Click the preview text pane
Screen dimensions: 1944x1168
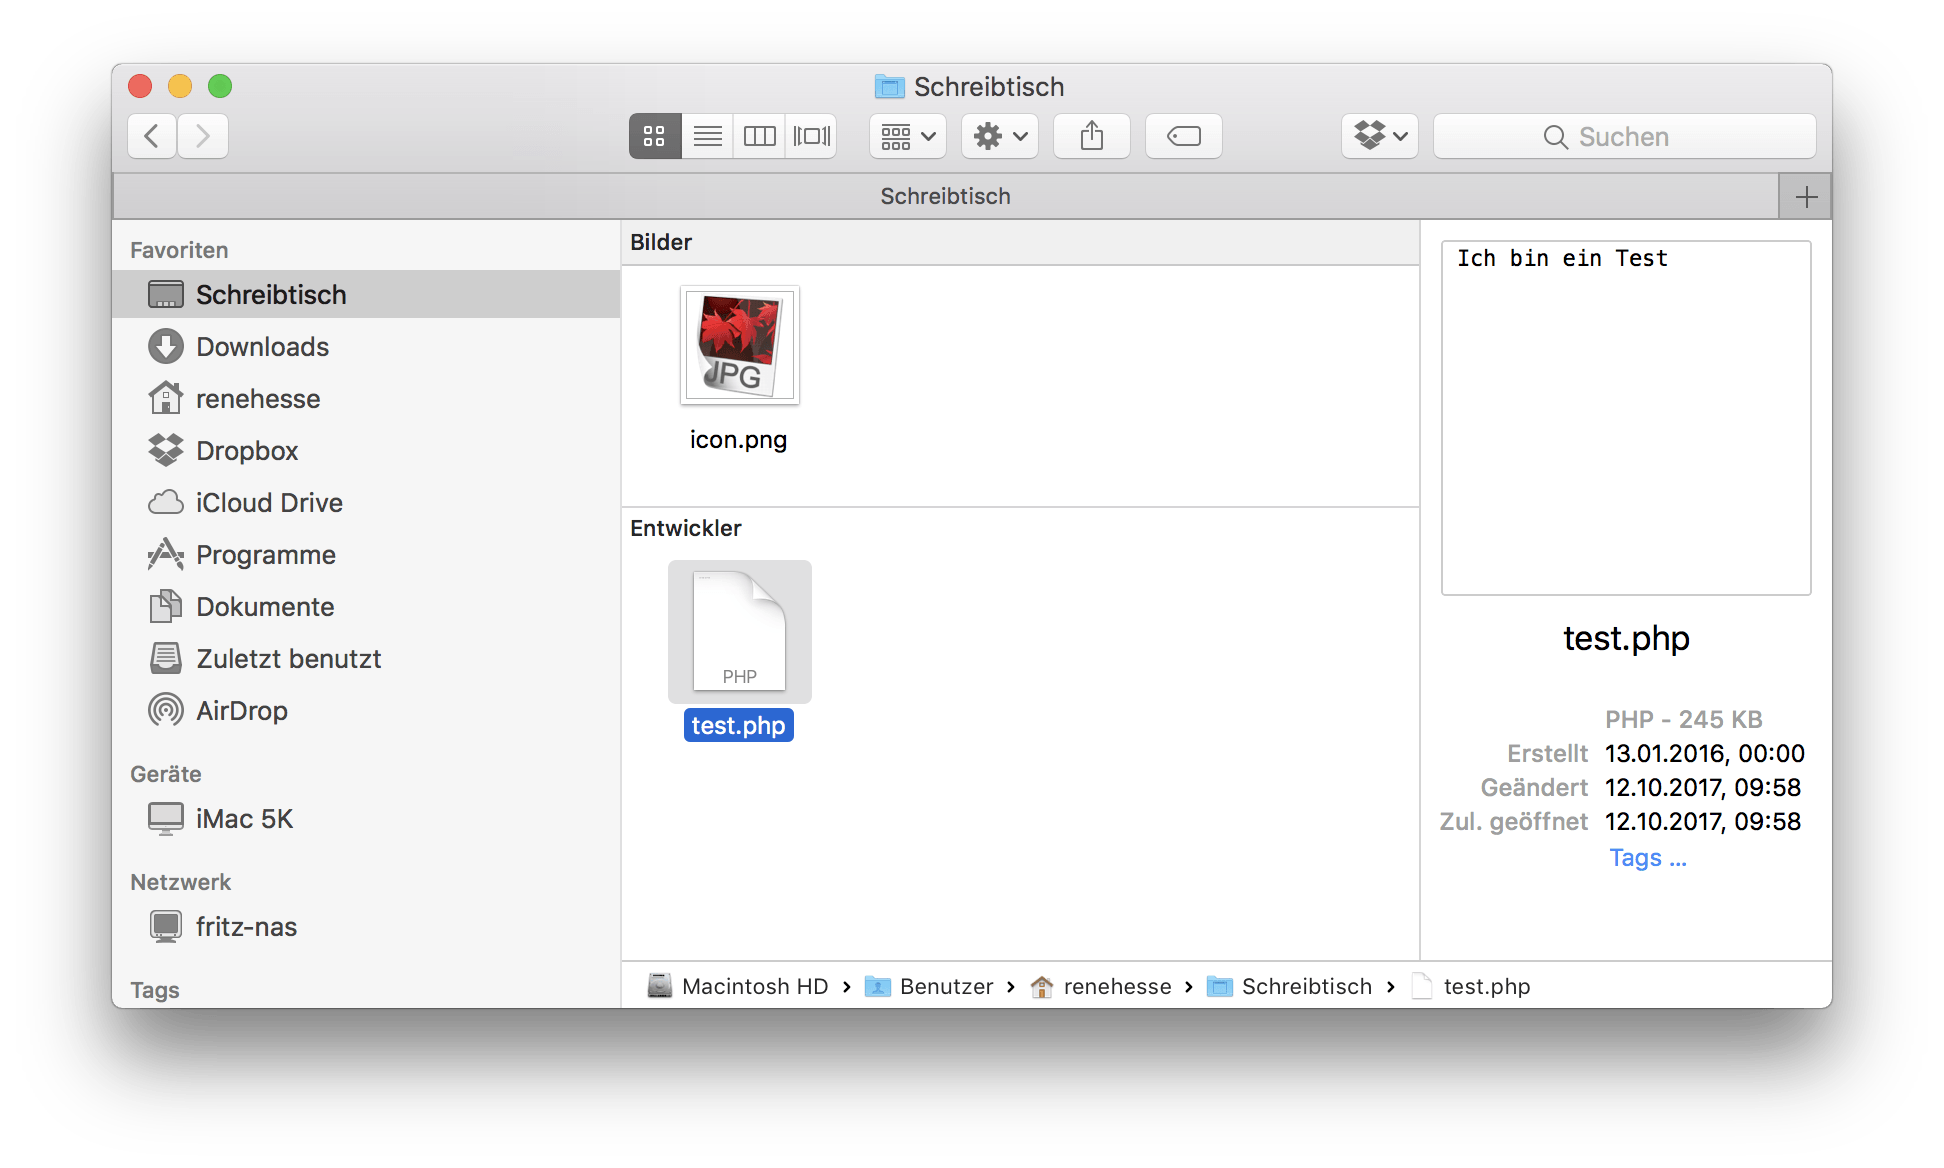click(x=1626, y=418)
